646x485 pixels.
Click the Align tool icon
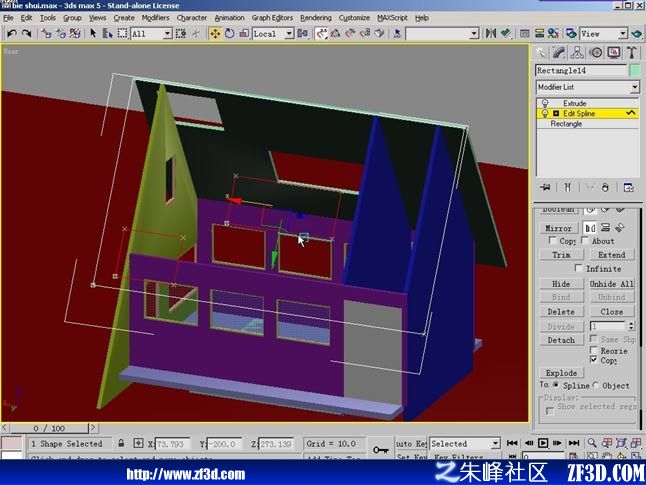click(x=506, y=33)
